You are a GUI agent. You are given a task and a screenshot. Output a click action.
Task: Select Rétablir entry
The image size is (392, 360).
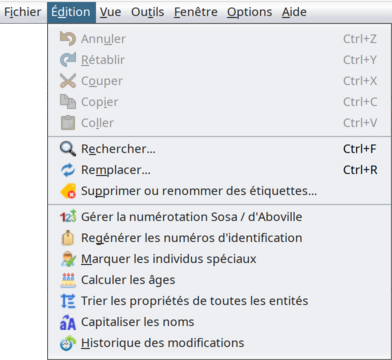[219, 60]
